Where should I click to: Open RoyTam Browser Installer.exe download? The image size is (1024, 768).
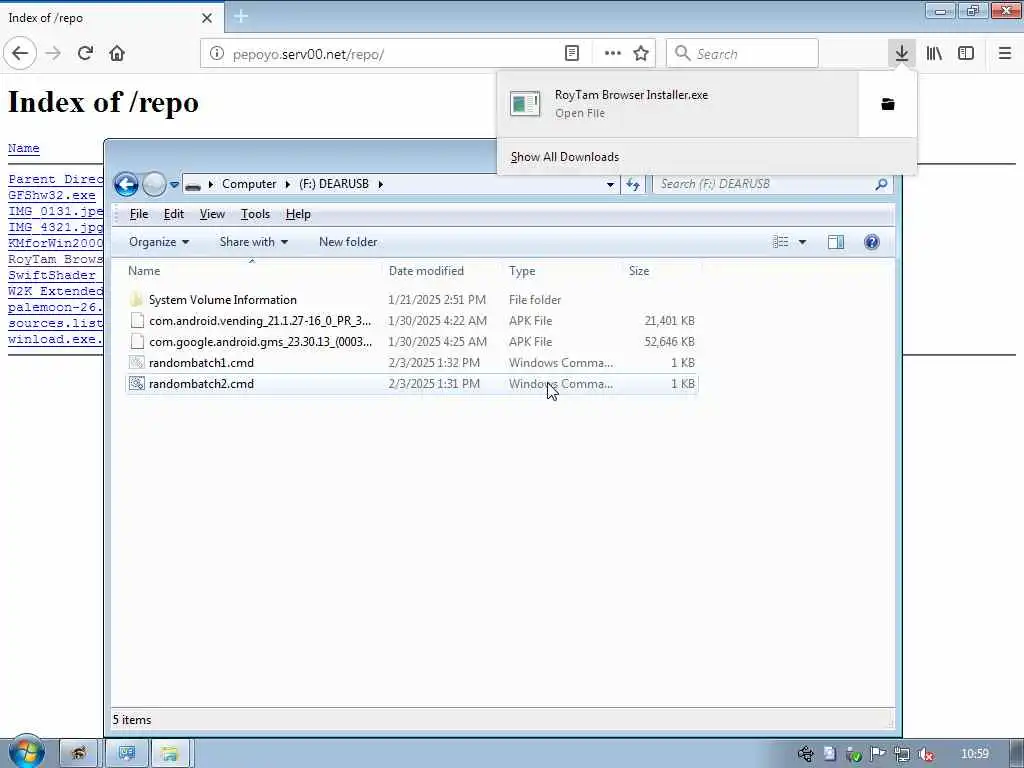click(x=677, y=104)
